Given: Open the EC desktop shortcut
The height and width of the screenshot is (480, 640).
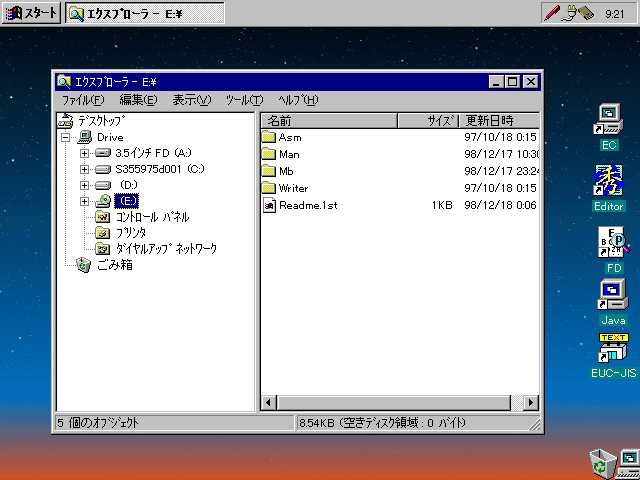Looking at the screenshot, I should pos(608,119).
